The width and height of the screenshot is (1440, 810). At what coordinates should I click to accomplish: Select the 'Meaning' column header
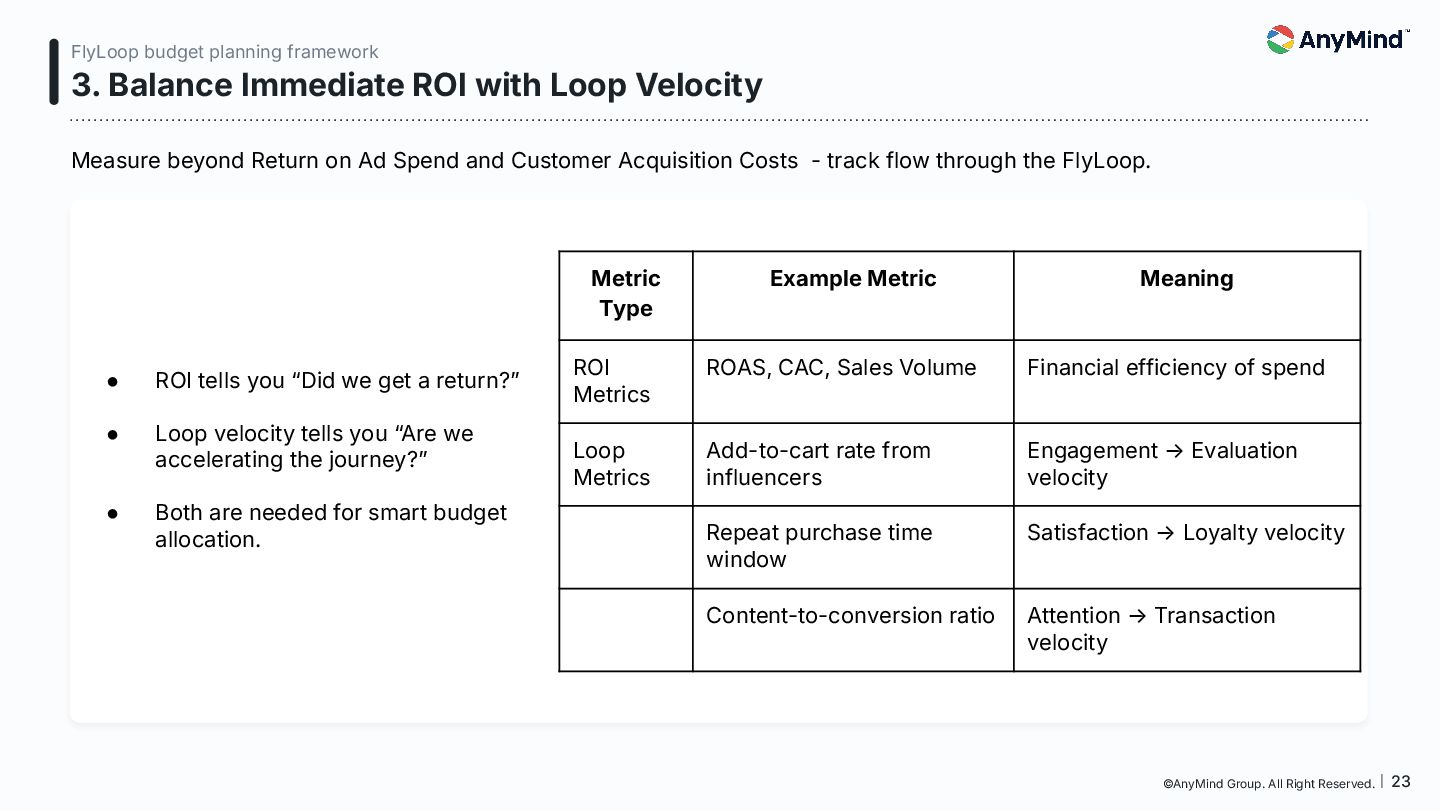click(1186, 279)
